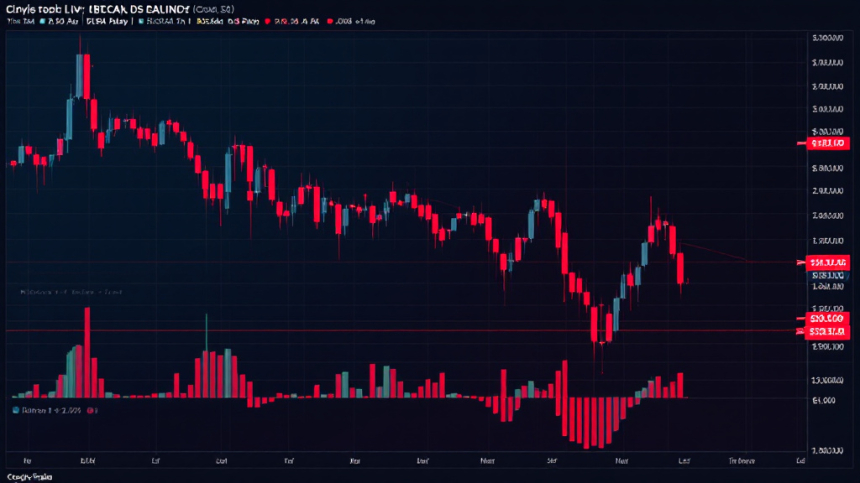The height and width of the screenshot is (483, 860).
Task: Click the last red legend dot in header
Action: point(330,21)
